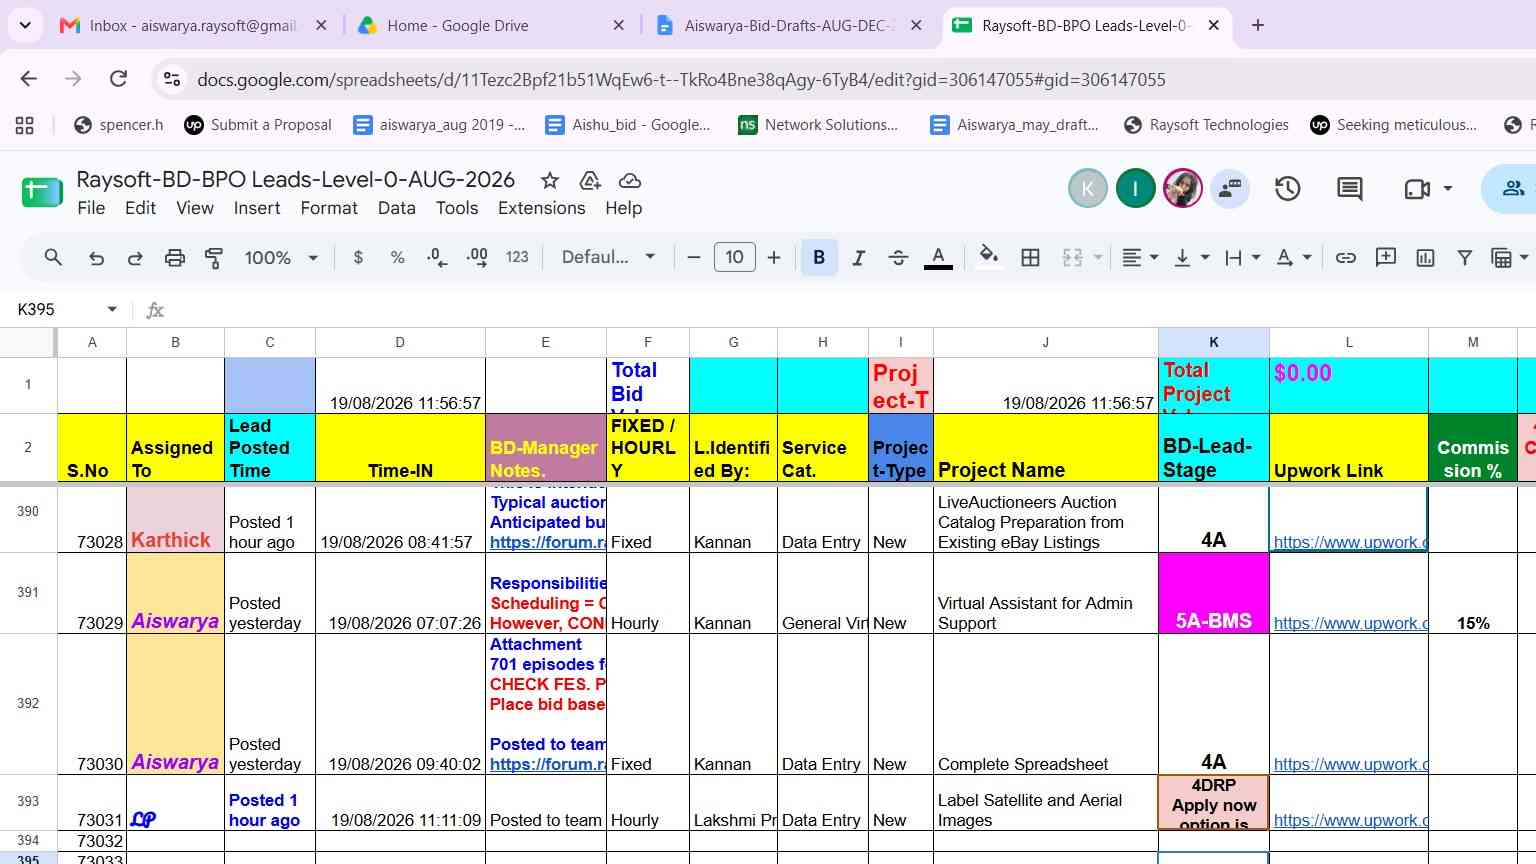Open the Fill color picker
Image resolution: width=1536 pixels, height=864 pixels.
pyautogui.click(x=989, y=258)
